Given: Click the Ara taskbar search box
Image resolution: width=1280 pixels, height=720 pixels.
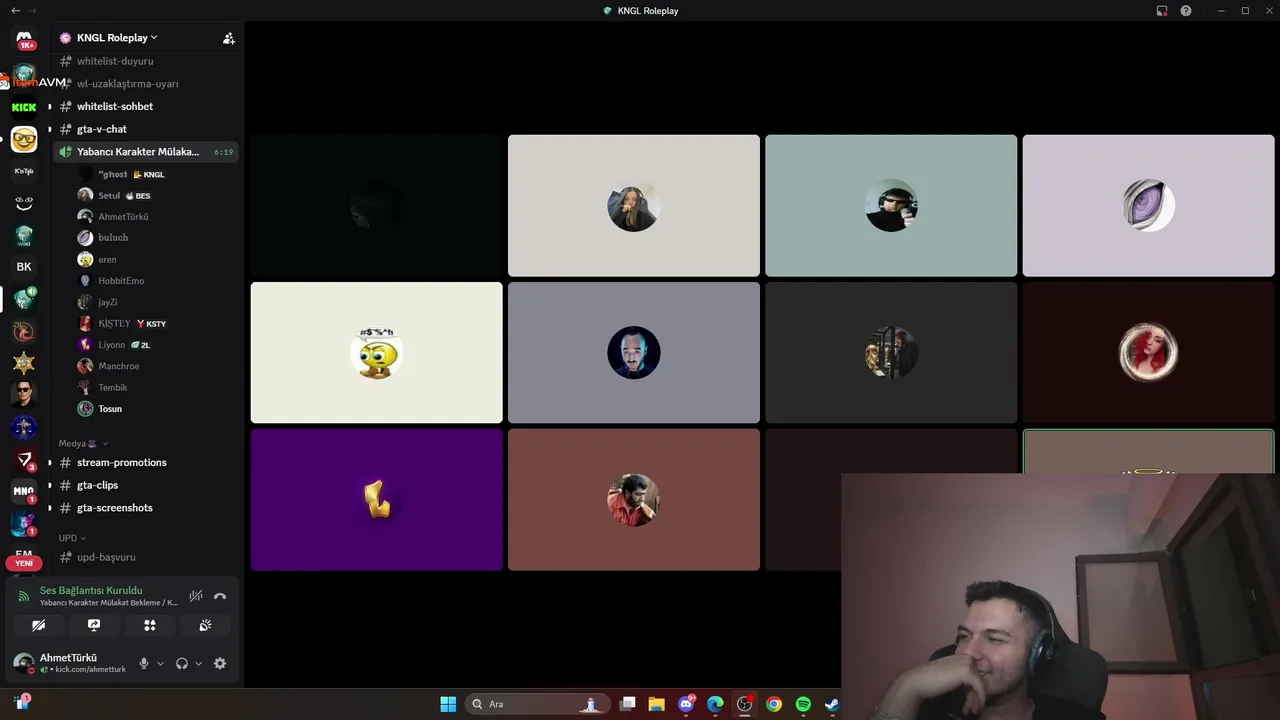Looking at the screenshot, I should click(537, 704).
